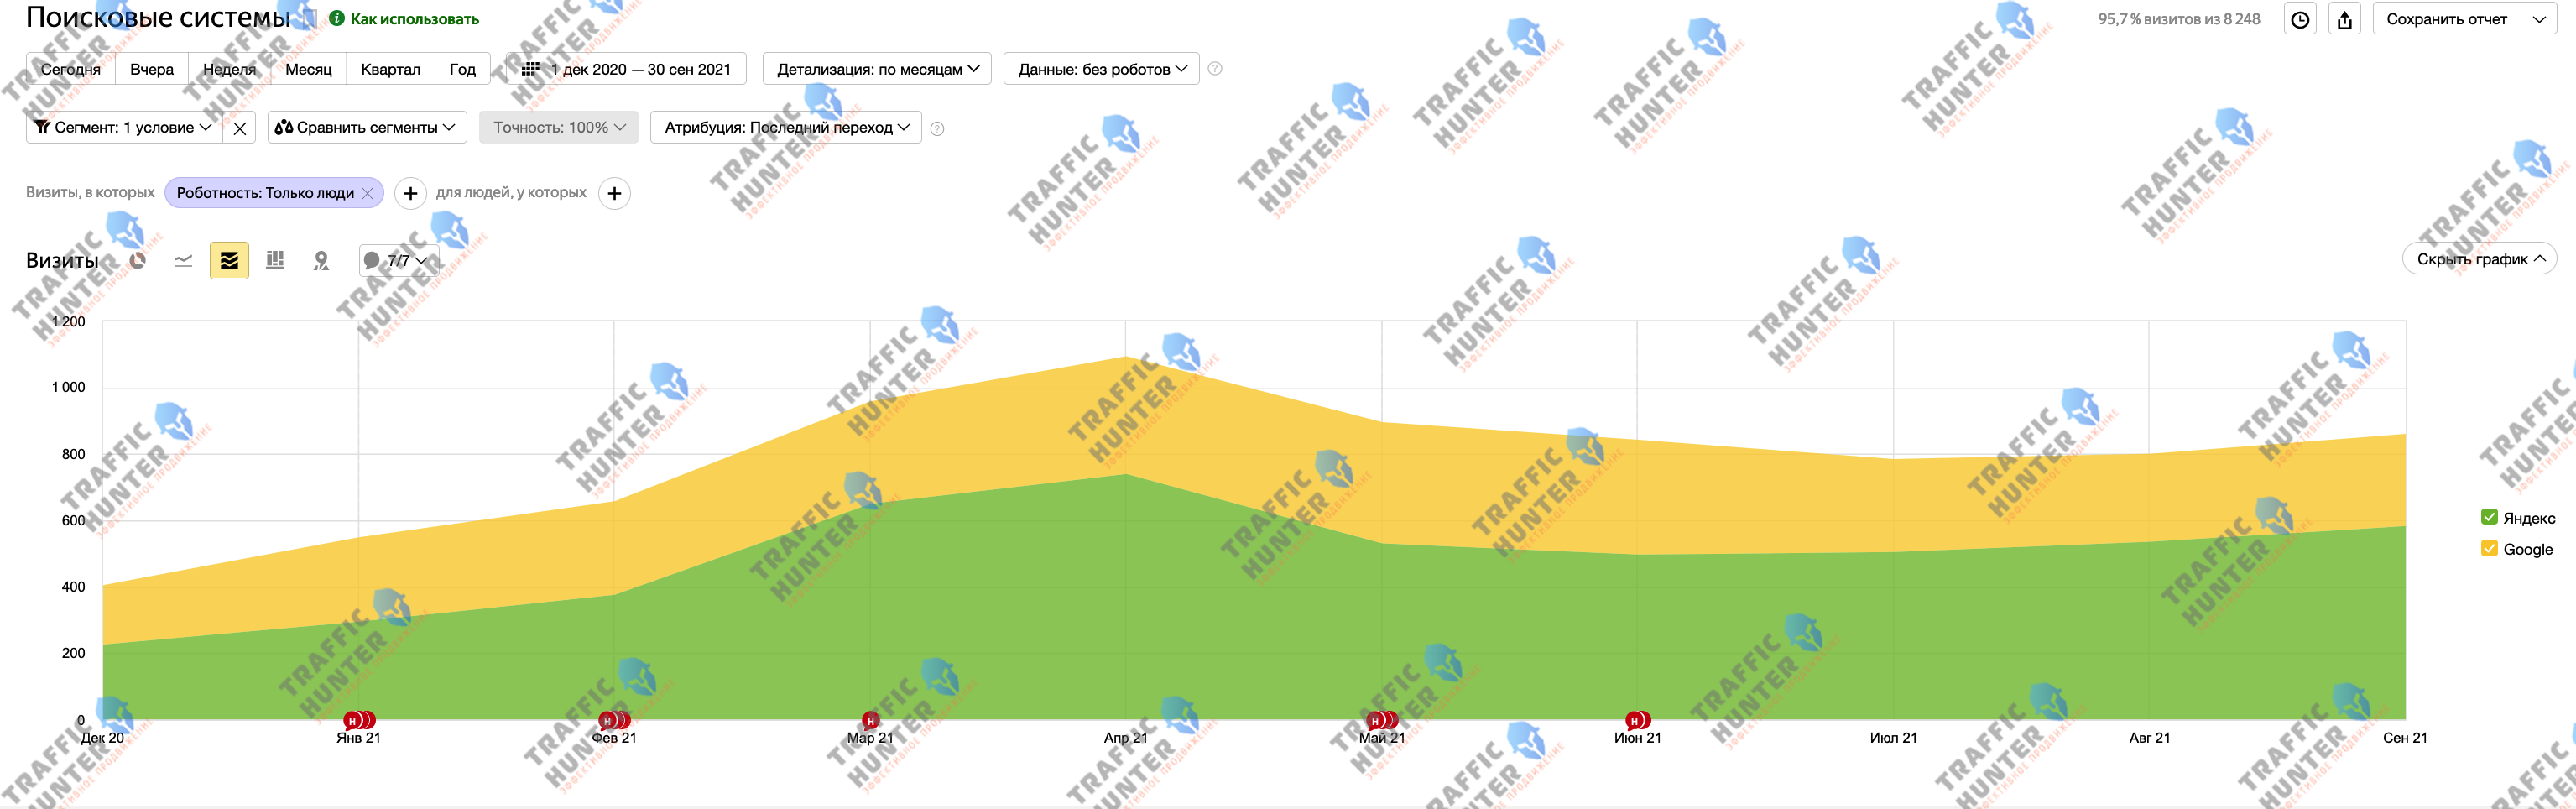Switch chart to line graph view

click(183, 260)
